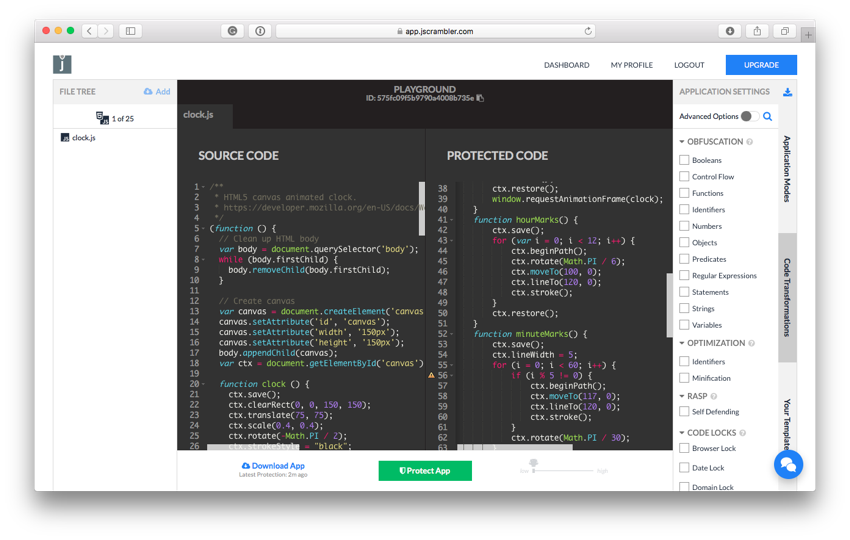Click the JScrambler logo icon
The width and height of the screenshot is (850, 540).
[62, 65]
